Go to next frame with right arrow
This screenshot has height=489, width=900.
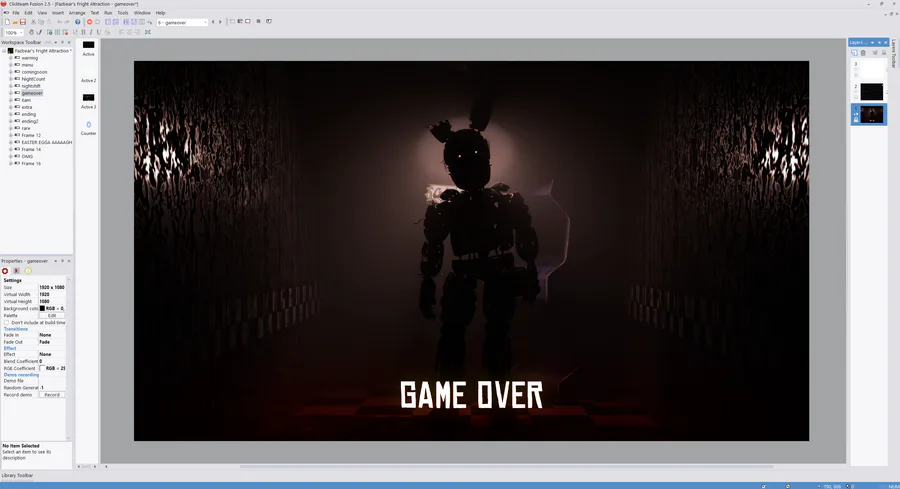220,22
